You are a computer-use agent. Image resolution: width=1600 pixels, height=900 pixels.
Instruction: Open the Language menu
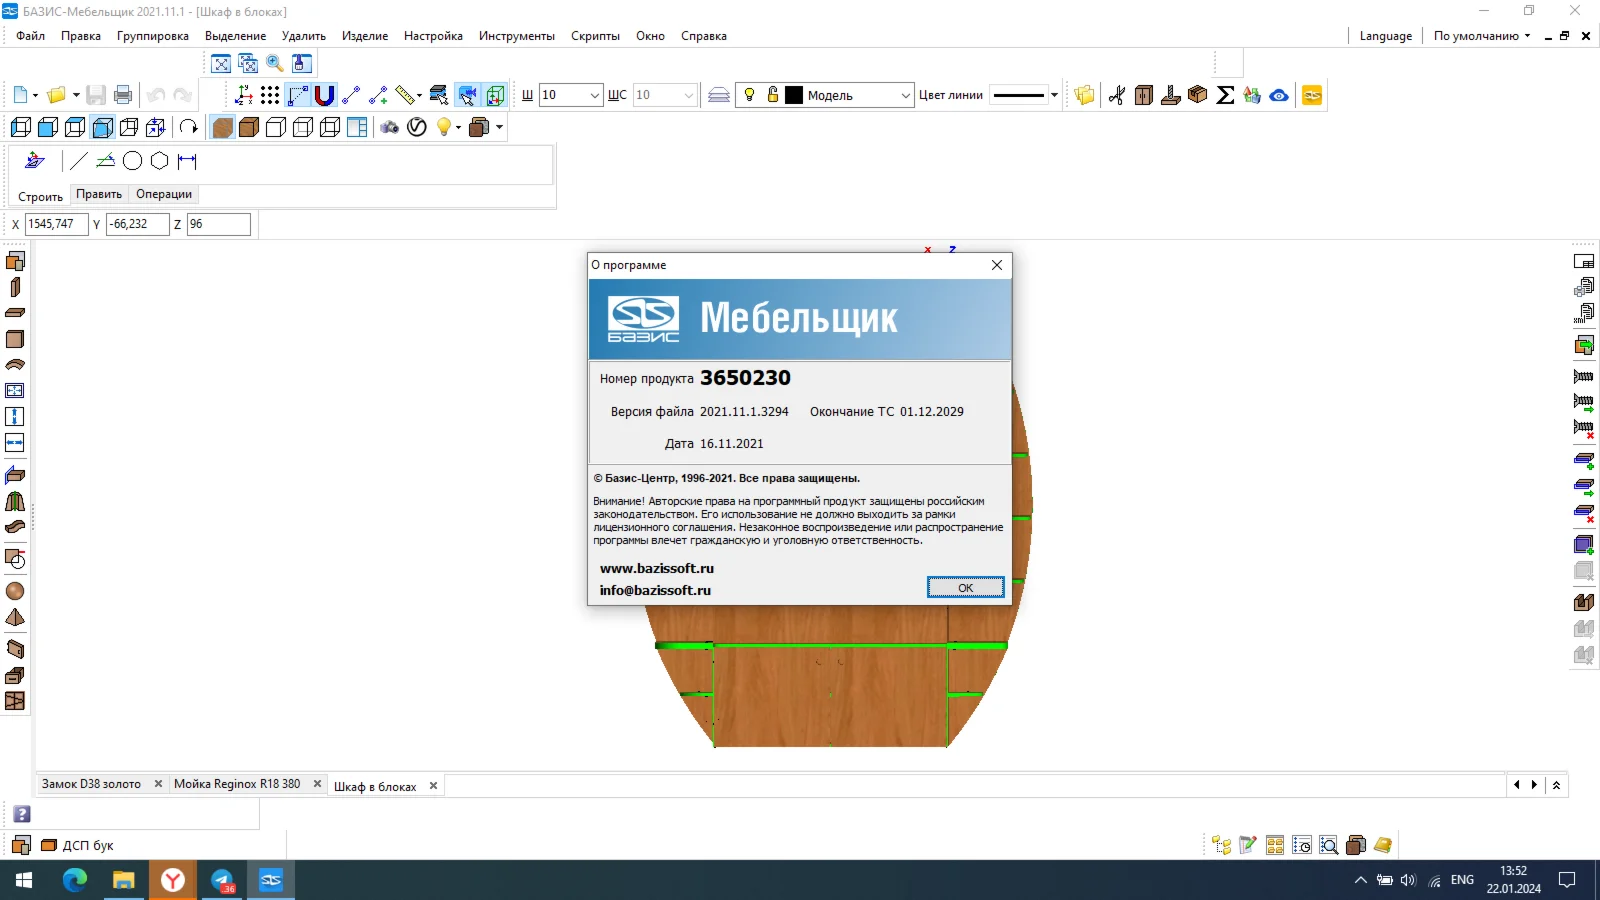1386,36
